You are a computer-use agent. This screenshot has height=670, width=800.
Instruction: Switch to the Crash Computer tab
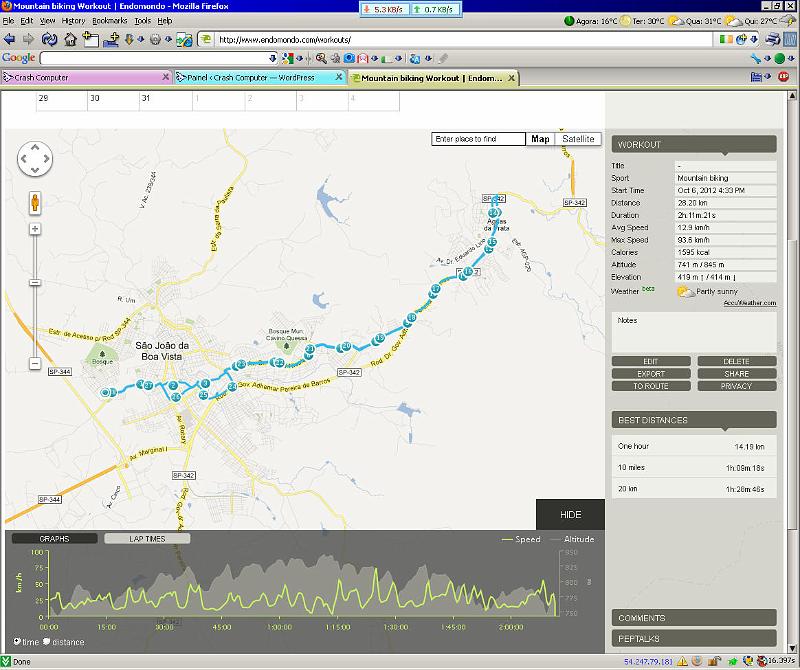(x=86, y=78)
